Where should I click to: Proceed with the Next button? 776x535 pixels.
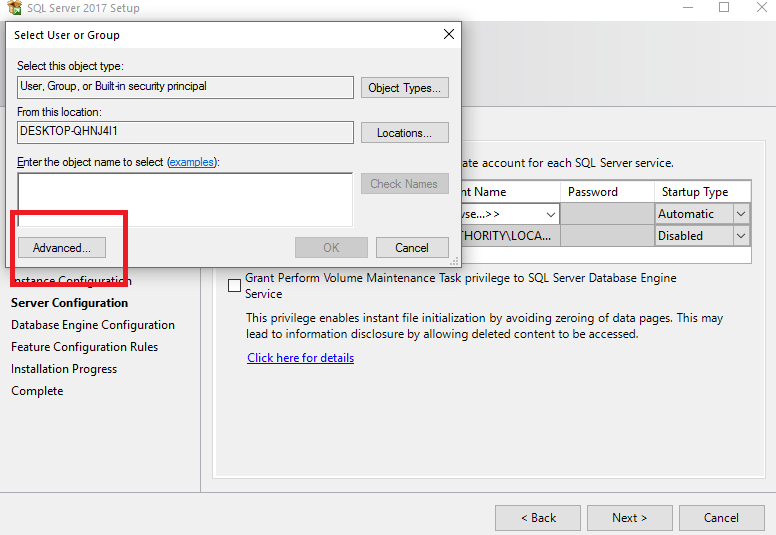[x=630, y=518]
